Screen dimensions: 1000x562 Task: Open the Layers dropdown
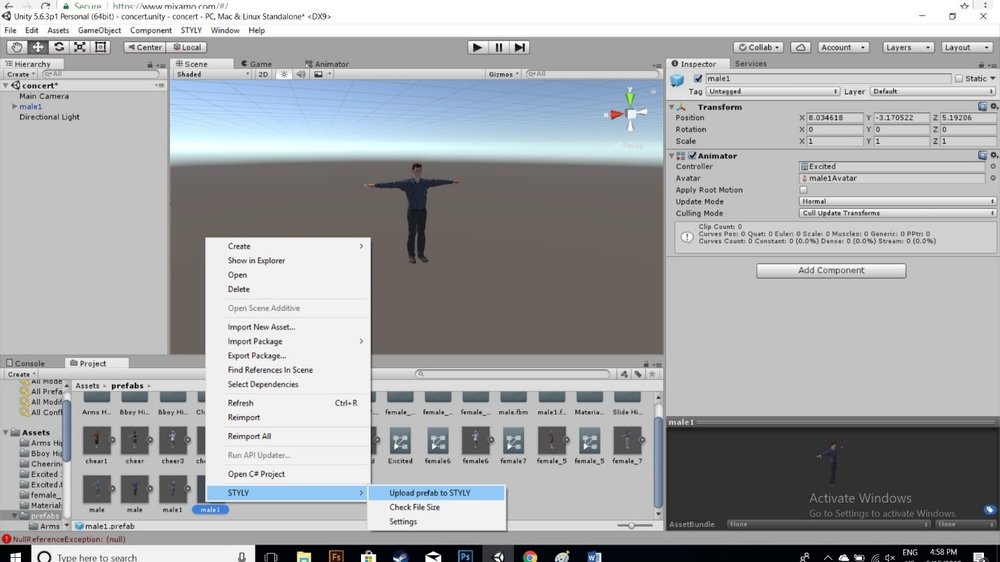(908, 47)
